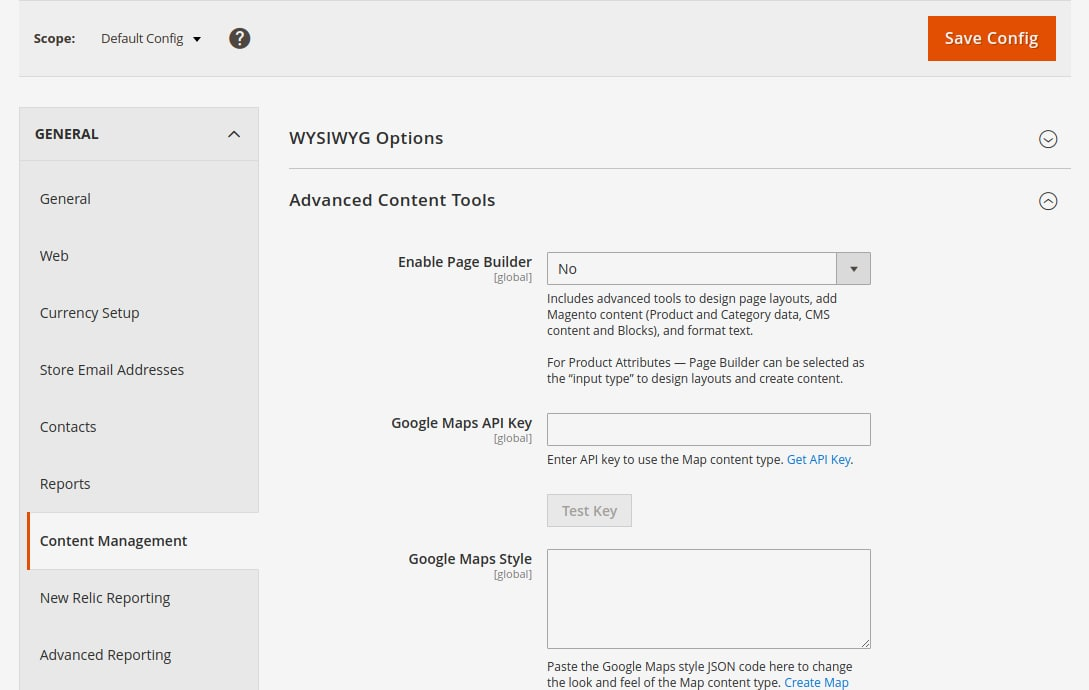This screenshot has height=690, width=1089.
Task: Collapse the Advanced Content Tools section chevron
Action: pos(1047,201)
